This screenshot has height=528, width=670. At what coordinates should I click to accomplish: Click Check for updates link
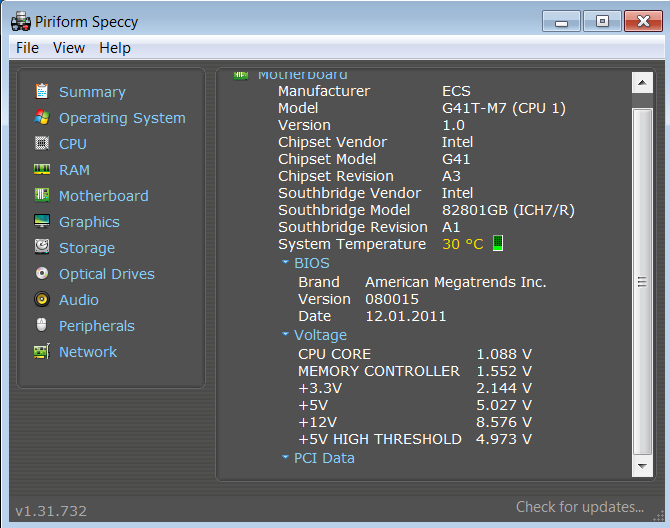tap(580, 507)
